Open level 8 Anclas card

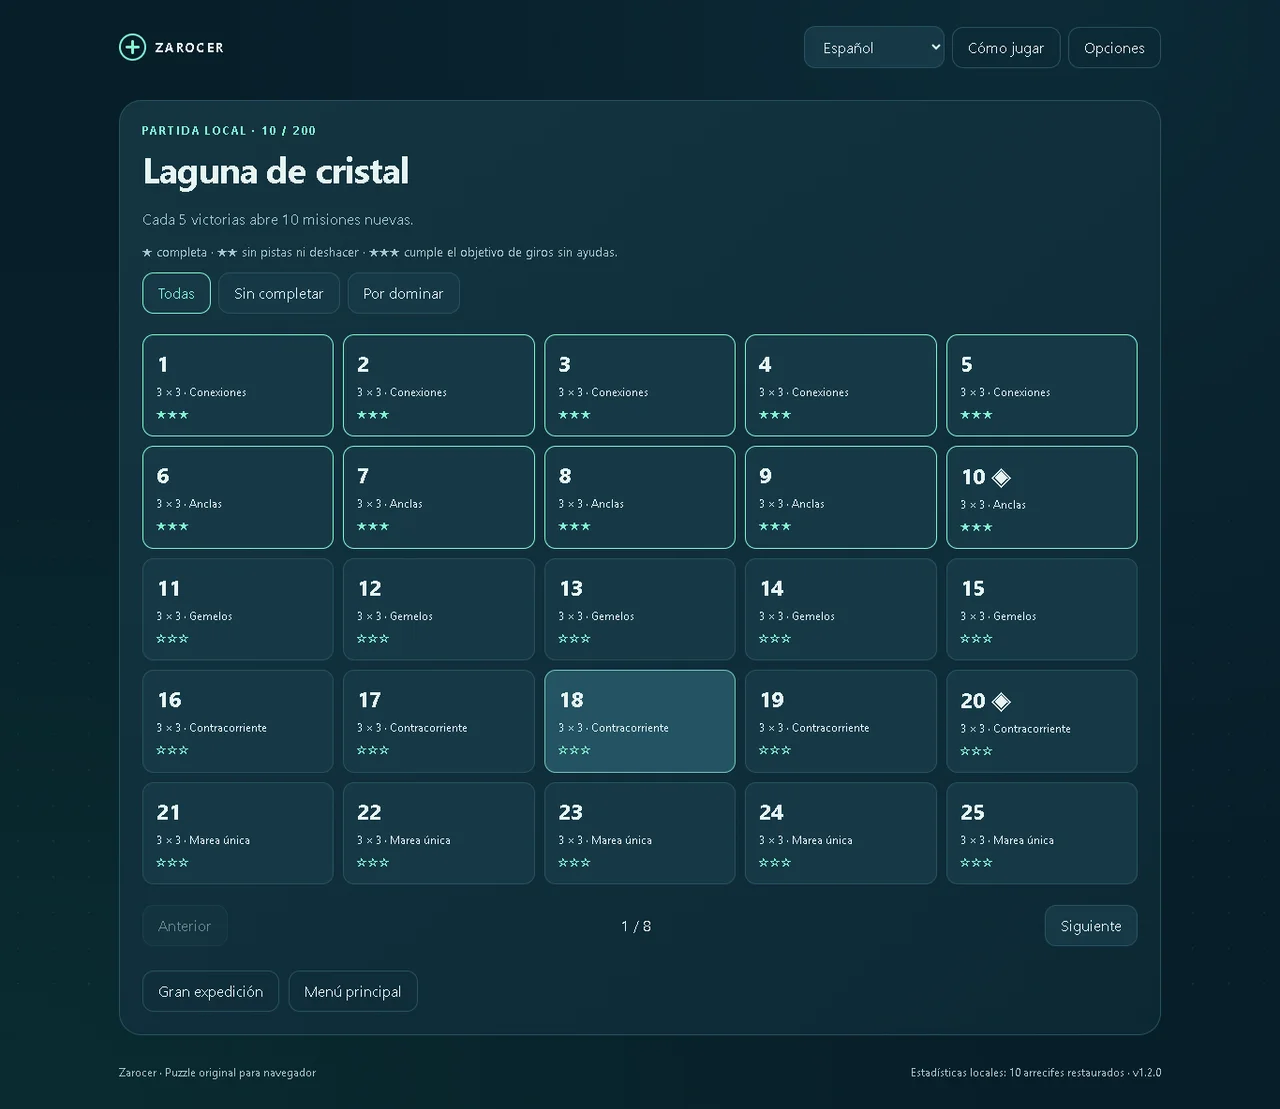coord(640,497)
